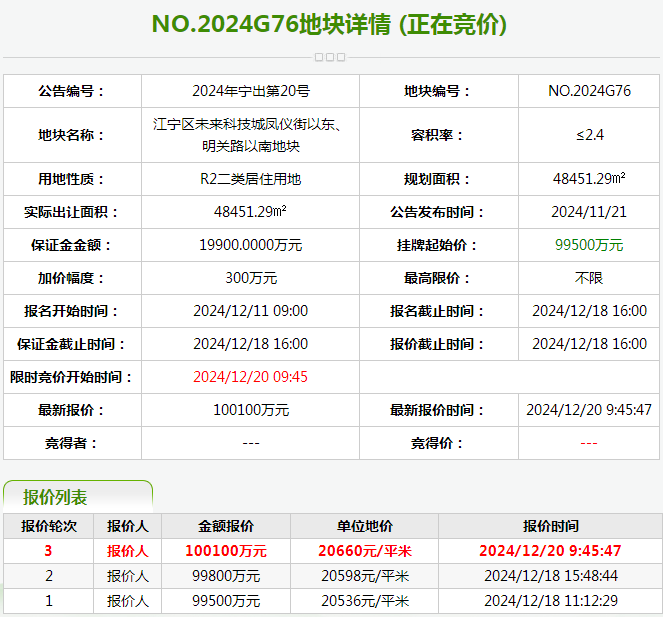Screen dimensions: 663x617
Task: Select the announcement date 2024/11/21
Action: pyautogui.click(x=589, y=212)
